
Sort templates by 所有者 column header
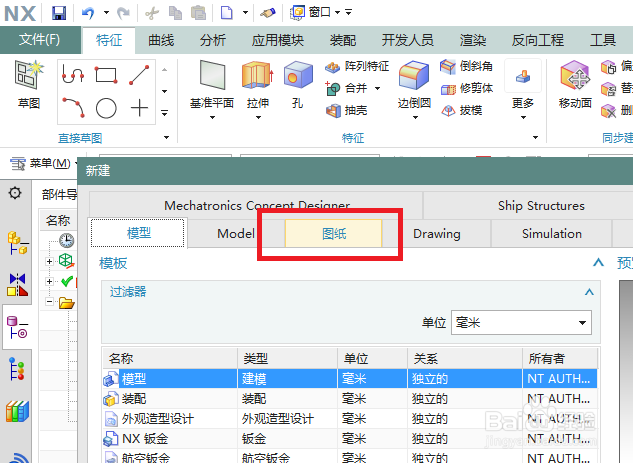pos(560,358)
